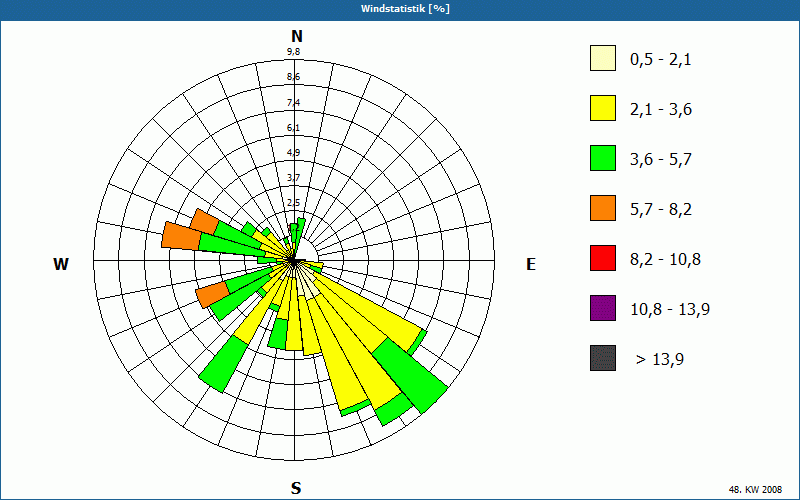
Task: Click the legend label '8,2 - 10,8'
Action: pos(665,260)
